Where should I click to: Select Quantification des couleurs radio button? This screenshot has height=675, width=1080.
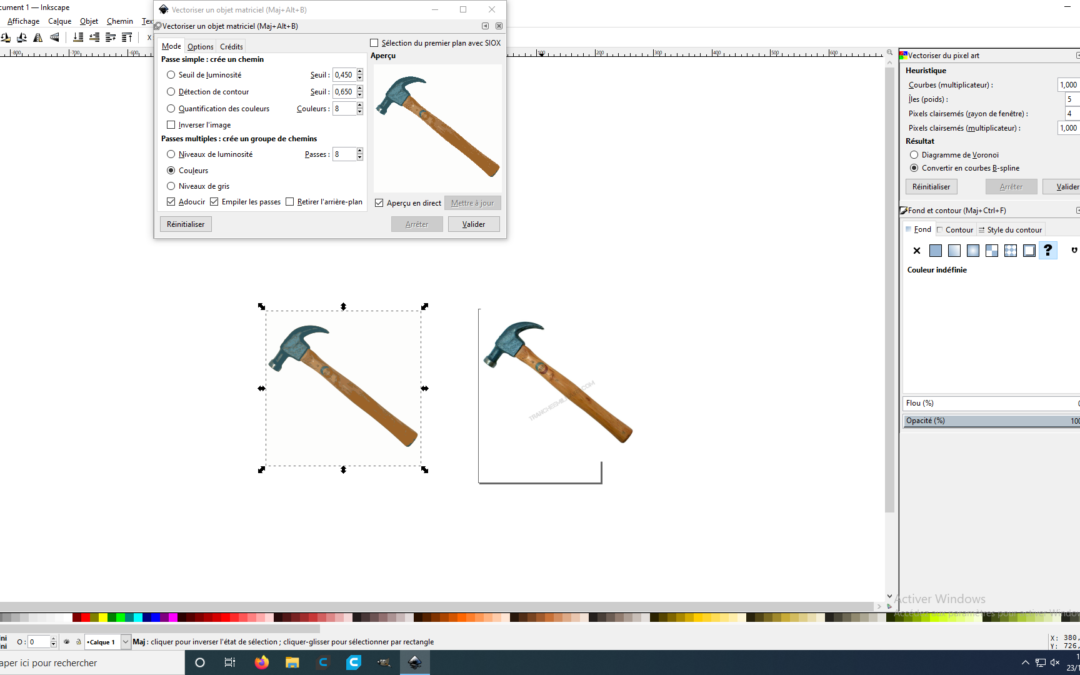click(171, 108)
